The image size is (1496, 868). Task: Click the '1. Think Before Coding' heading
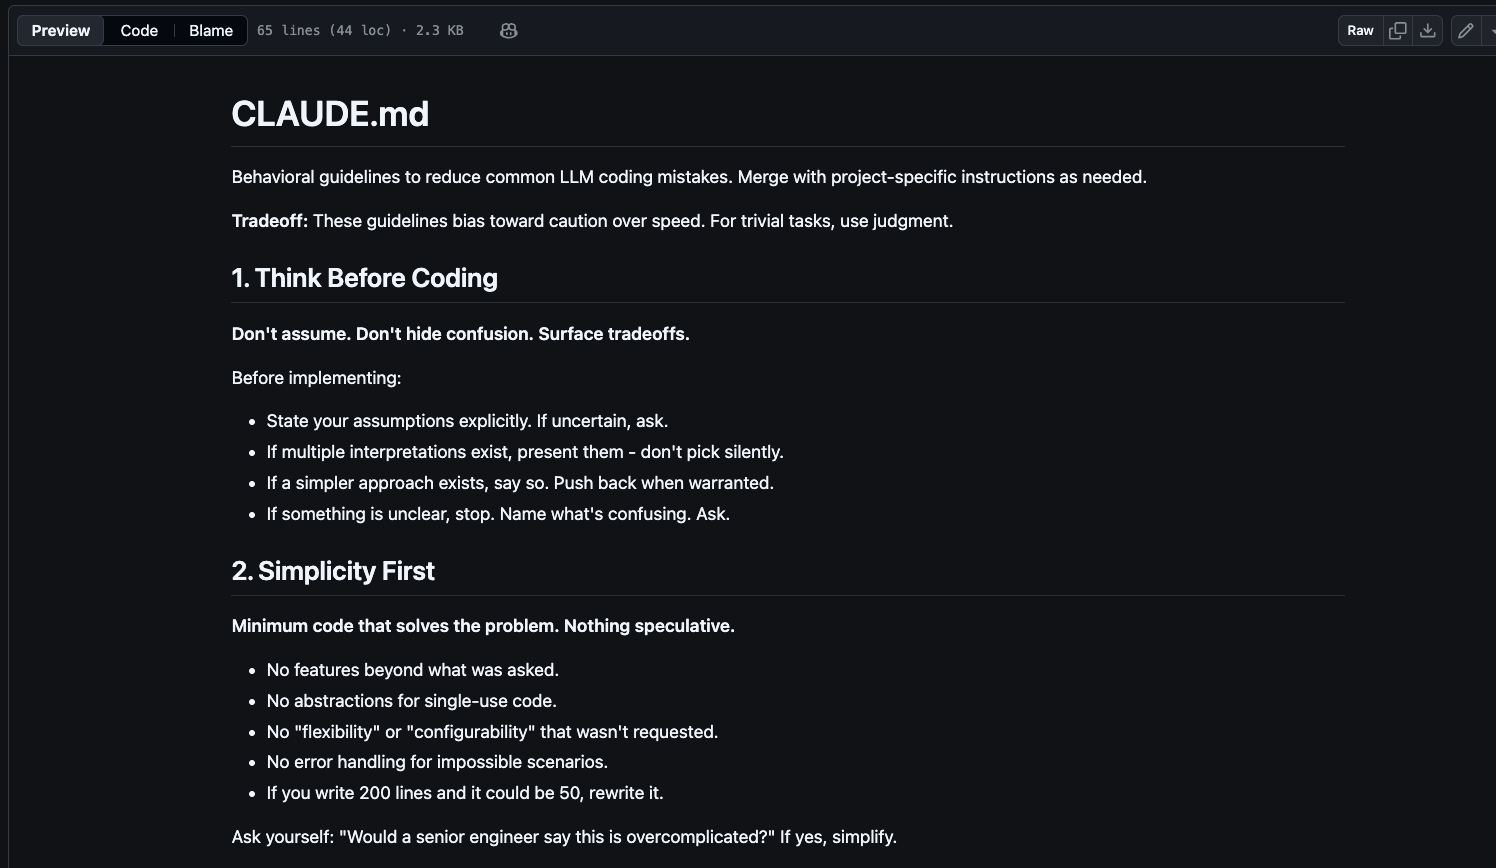click(x=364, y=278)
